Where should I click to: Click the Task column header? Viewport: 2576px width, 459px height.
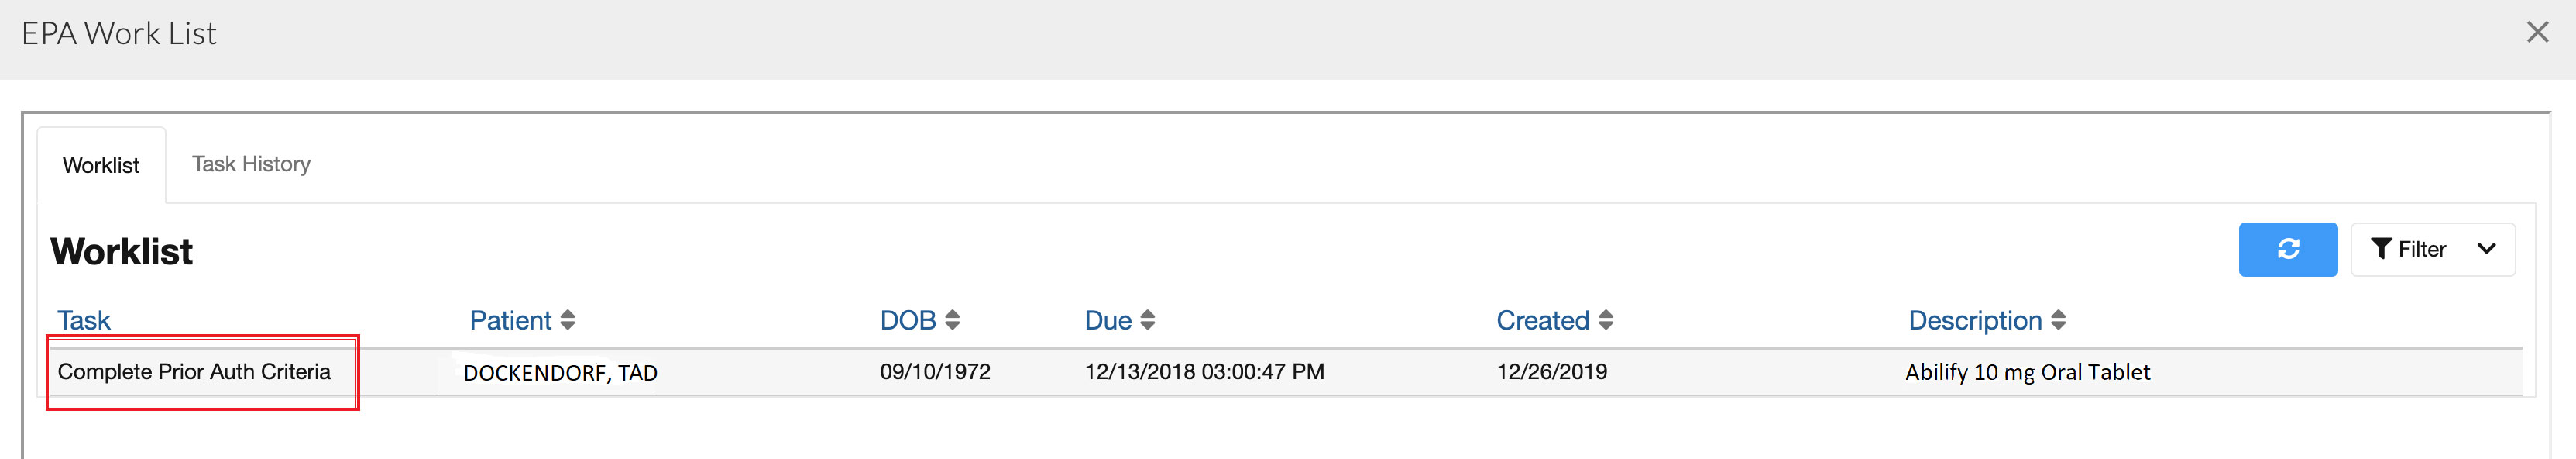coord(84,320)
